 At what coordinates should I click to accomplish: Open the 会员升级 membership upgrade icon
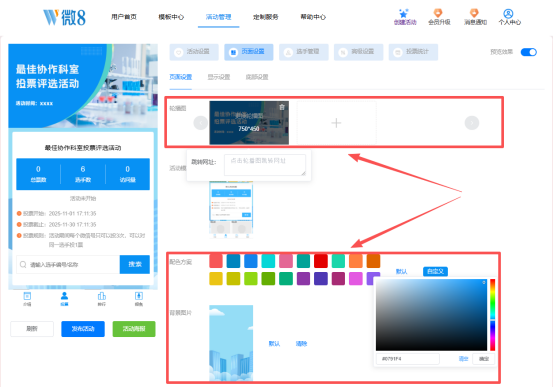click(x=438, y=13)
